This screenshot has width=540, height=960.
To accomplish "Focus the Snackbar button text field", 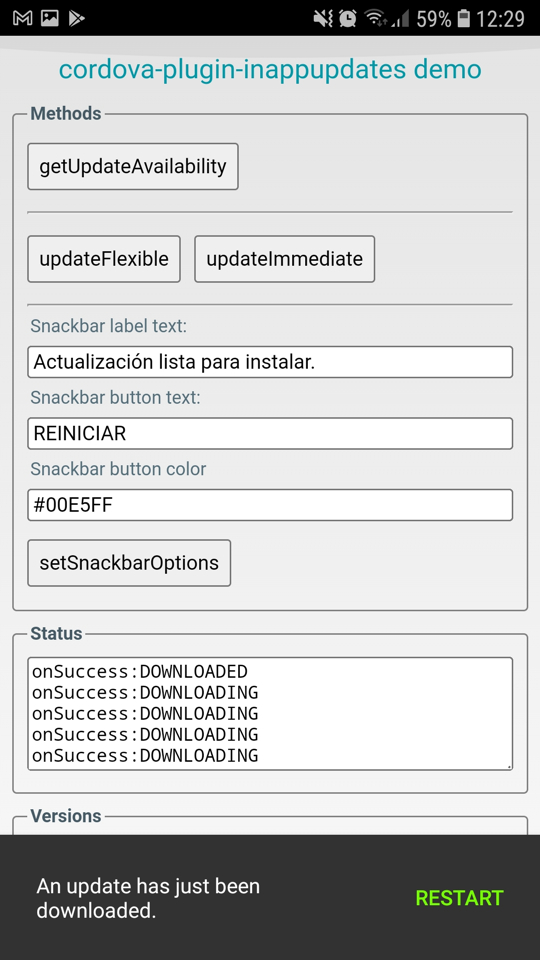I will [x=270, y=433].
